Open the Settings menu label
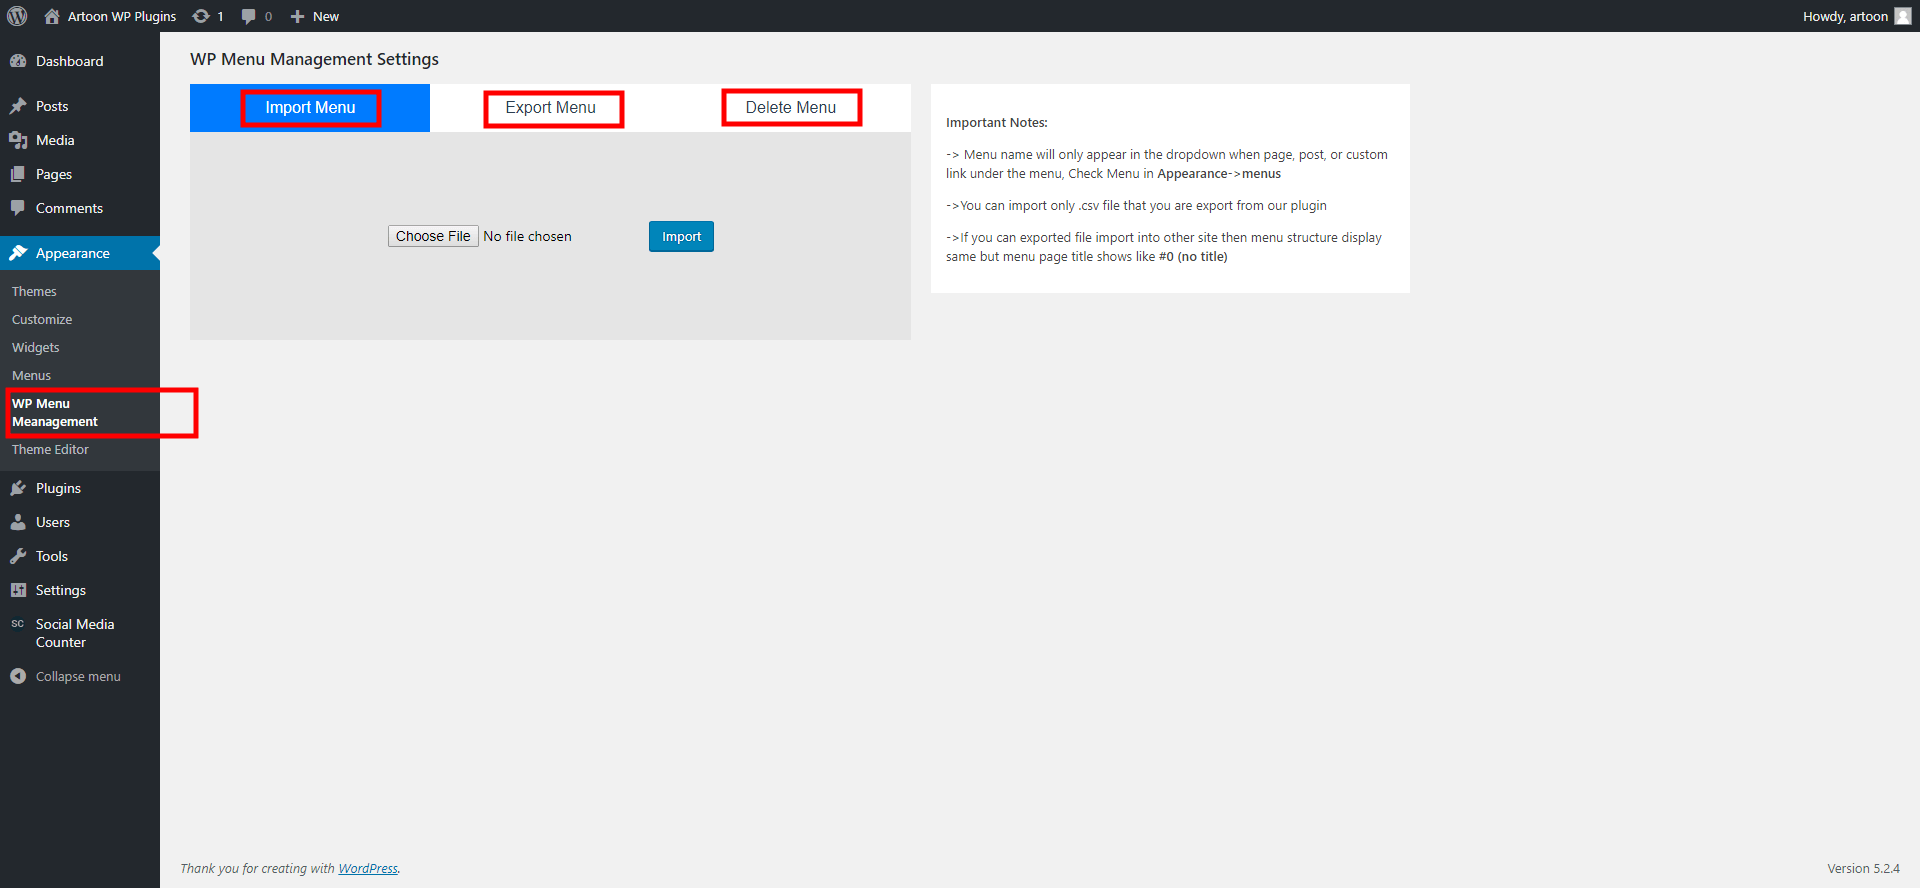The image size is (1920, 888). coord(61,590)
